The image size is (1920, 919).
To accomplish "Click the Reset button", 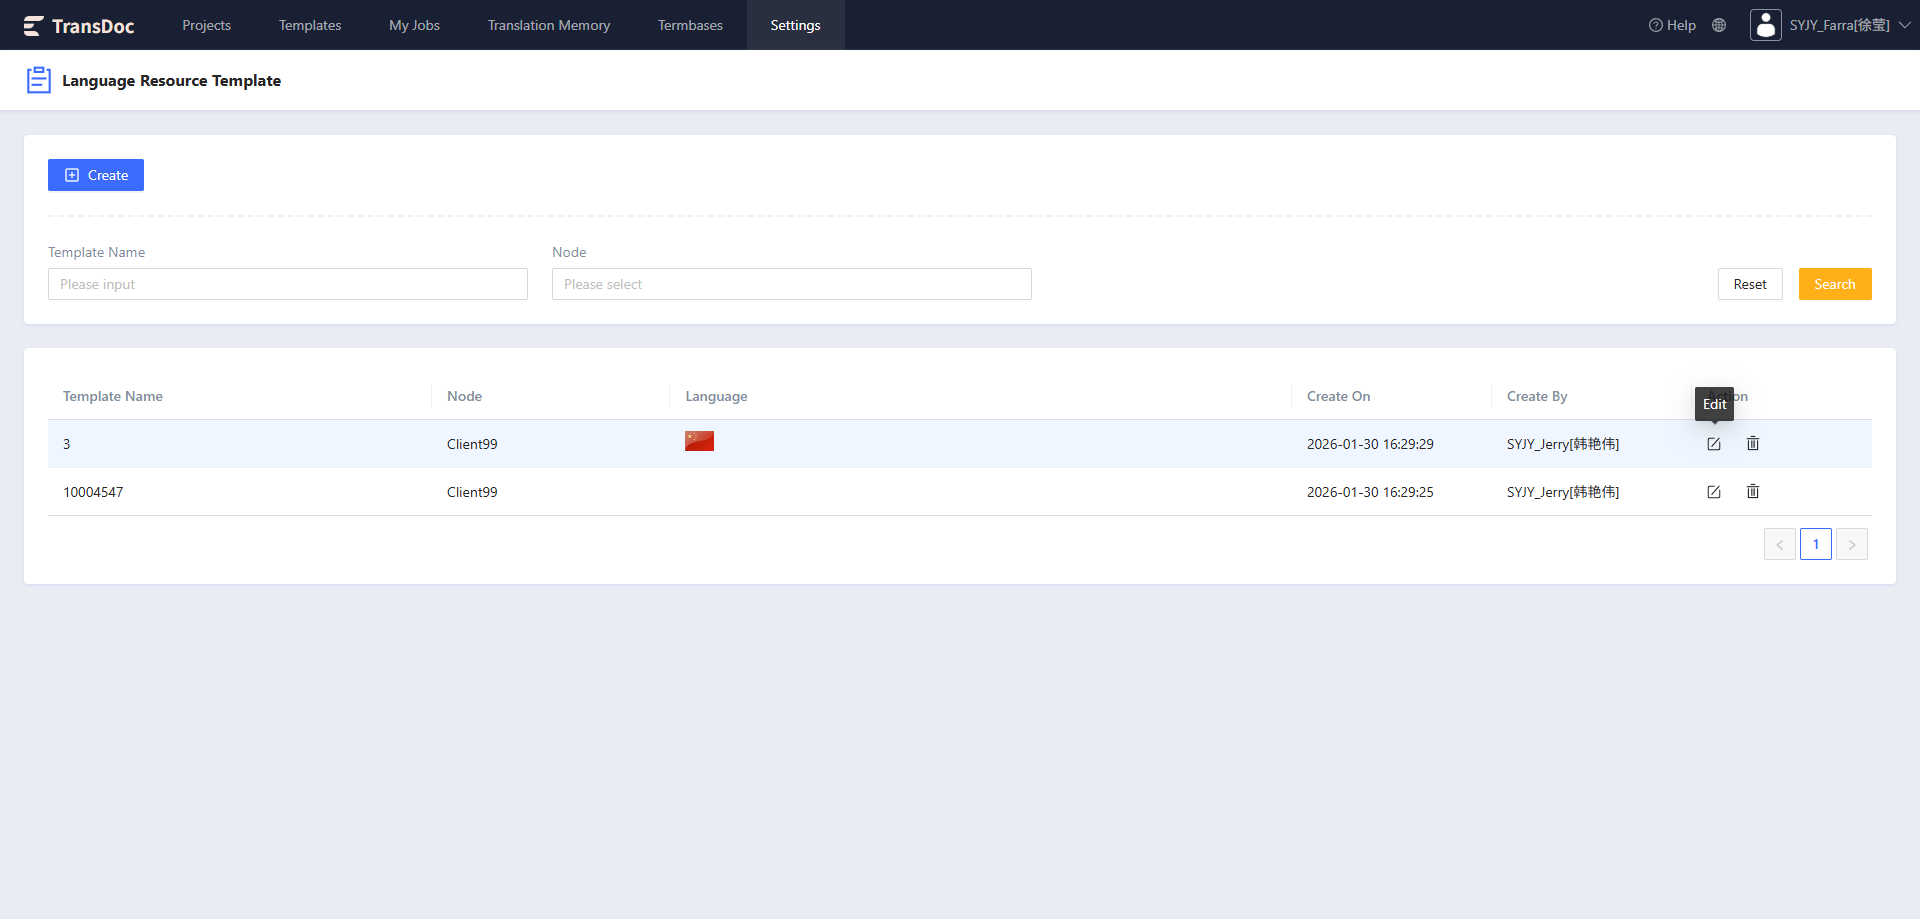I will click(1750, 284).
